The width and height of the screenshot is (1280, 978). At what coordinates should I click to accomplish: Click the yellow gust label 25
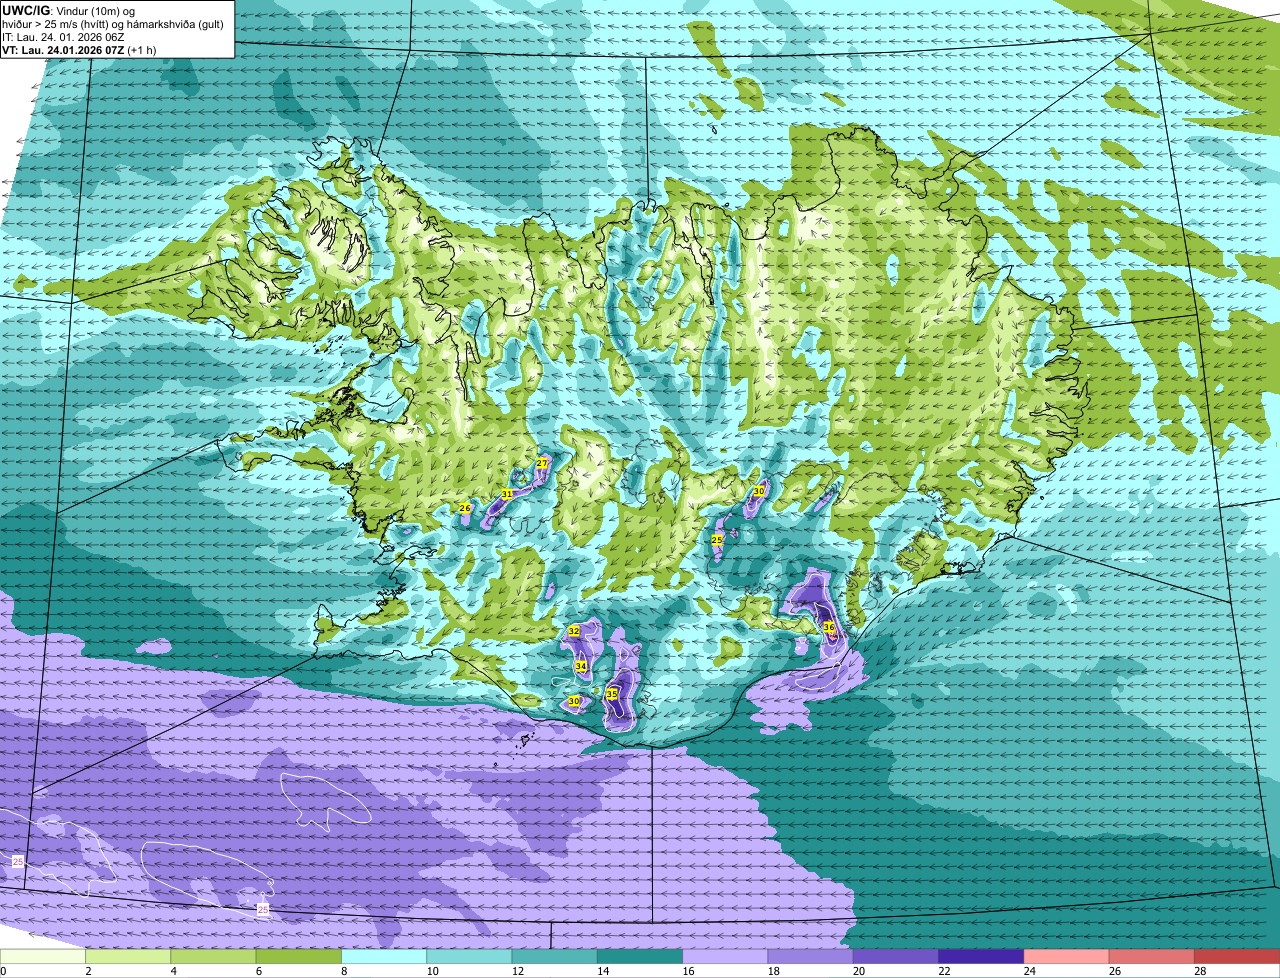point(717,539)
